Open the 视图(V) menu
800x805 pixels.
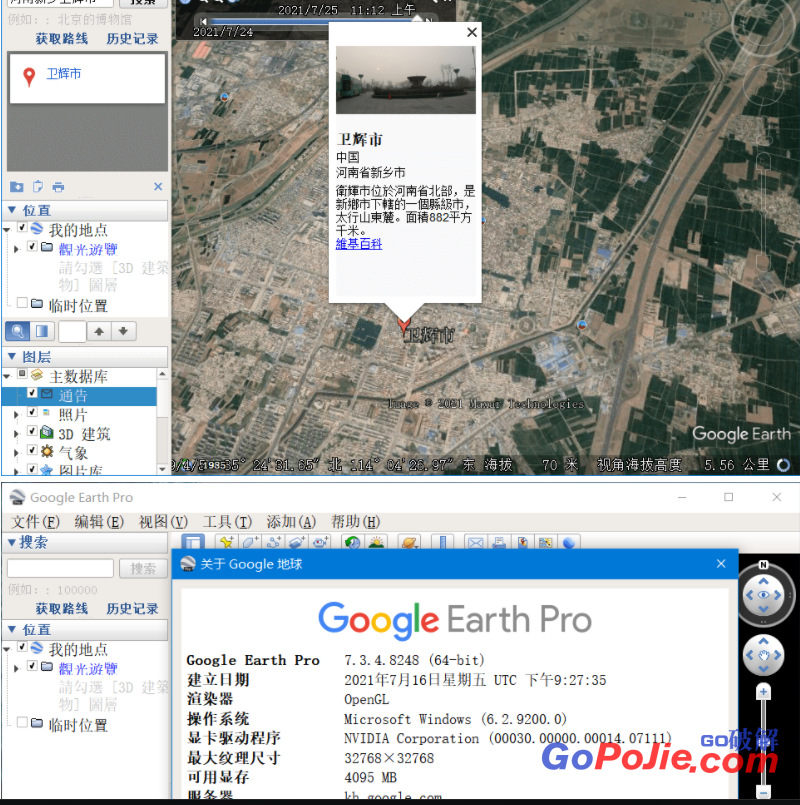(163, 522)
